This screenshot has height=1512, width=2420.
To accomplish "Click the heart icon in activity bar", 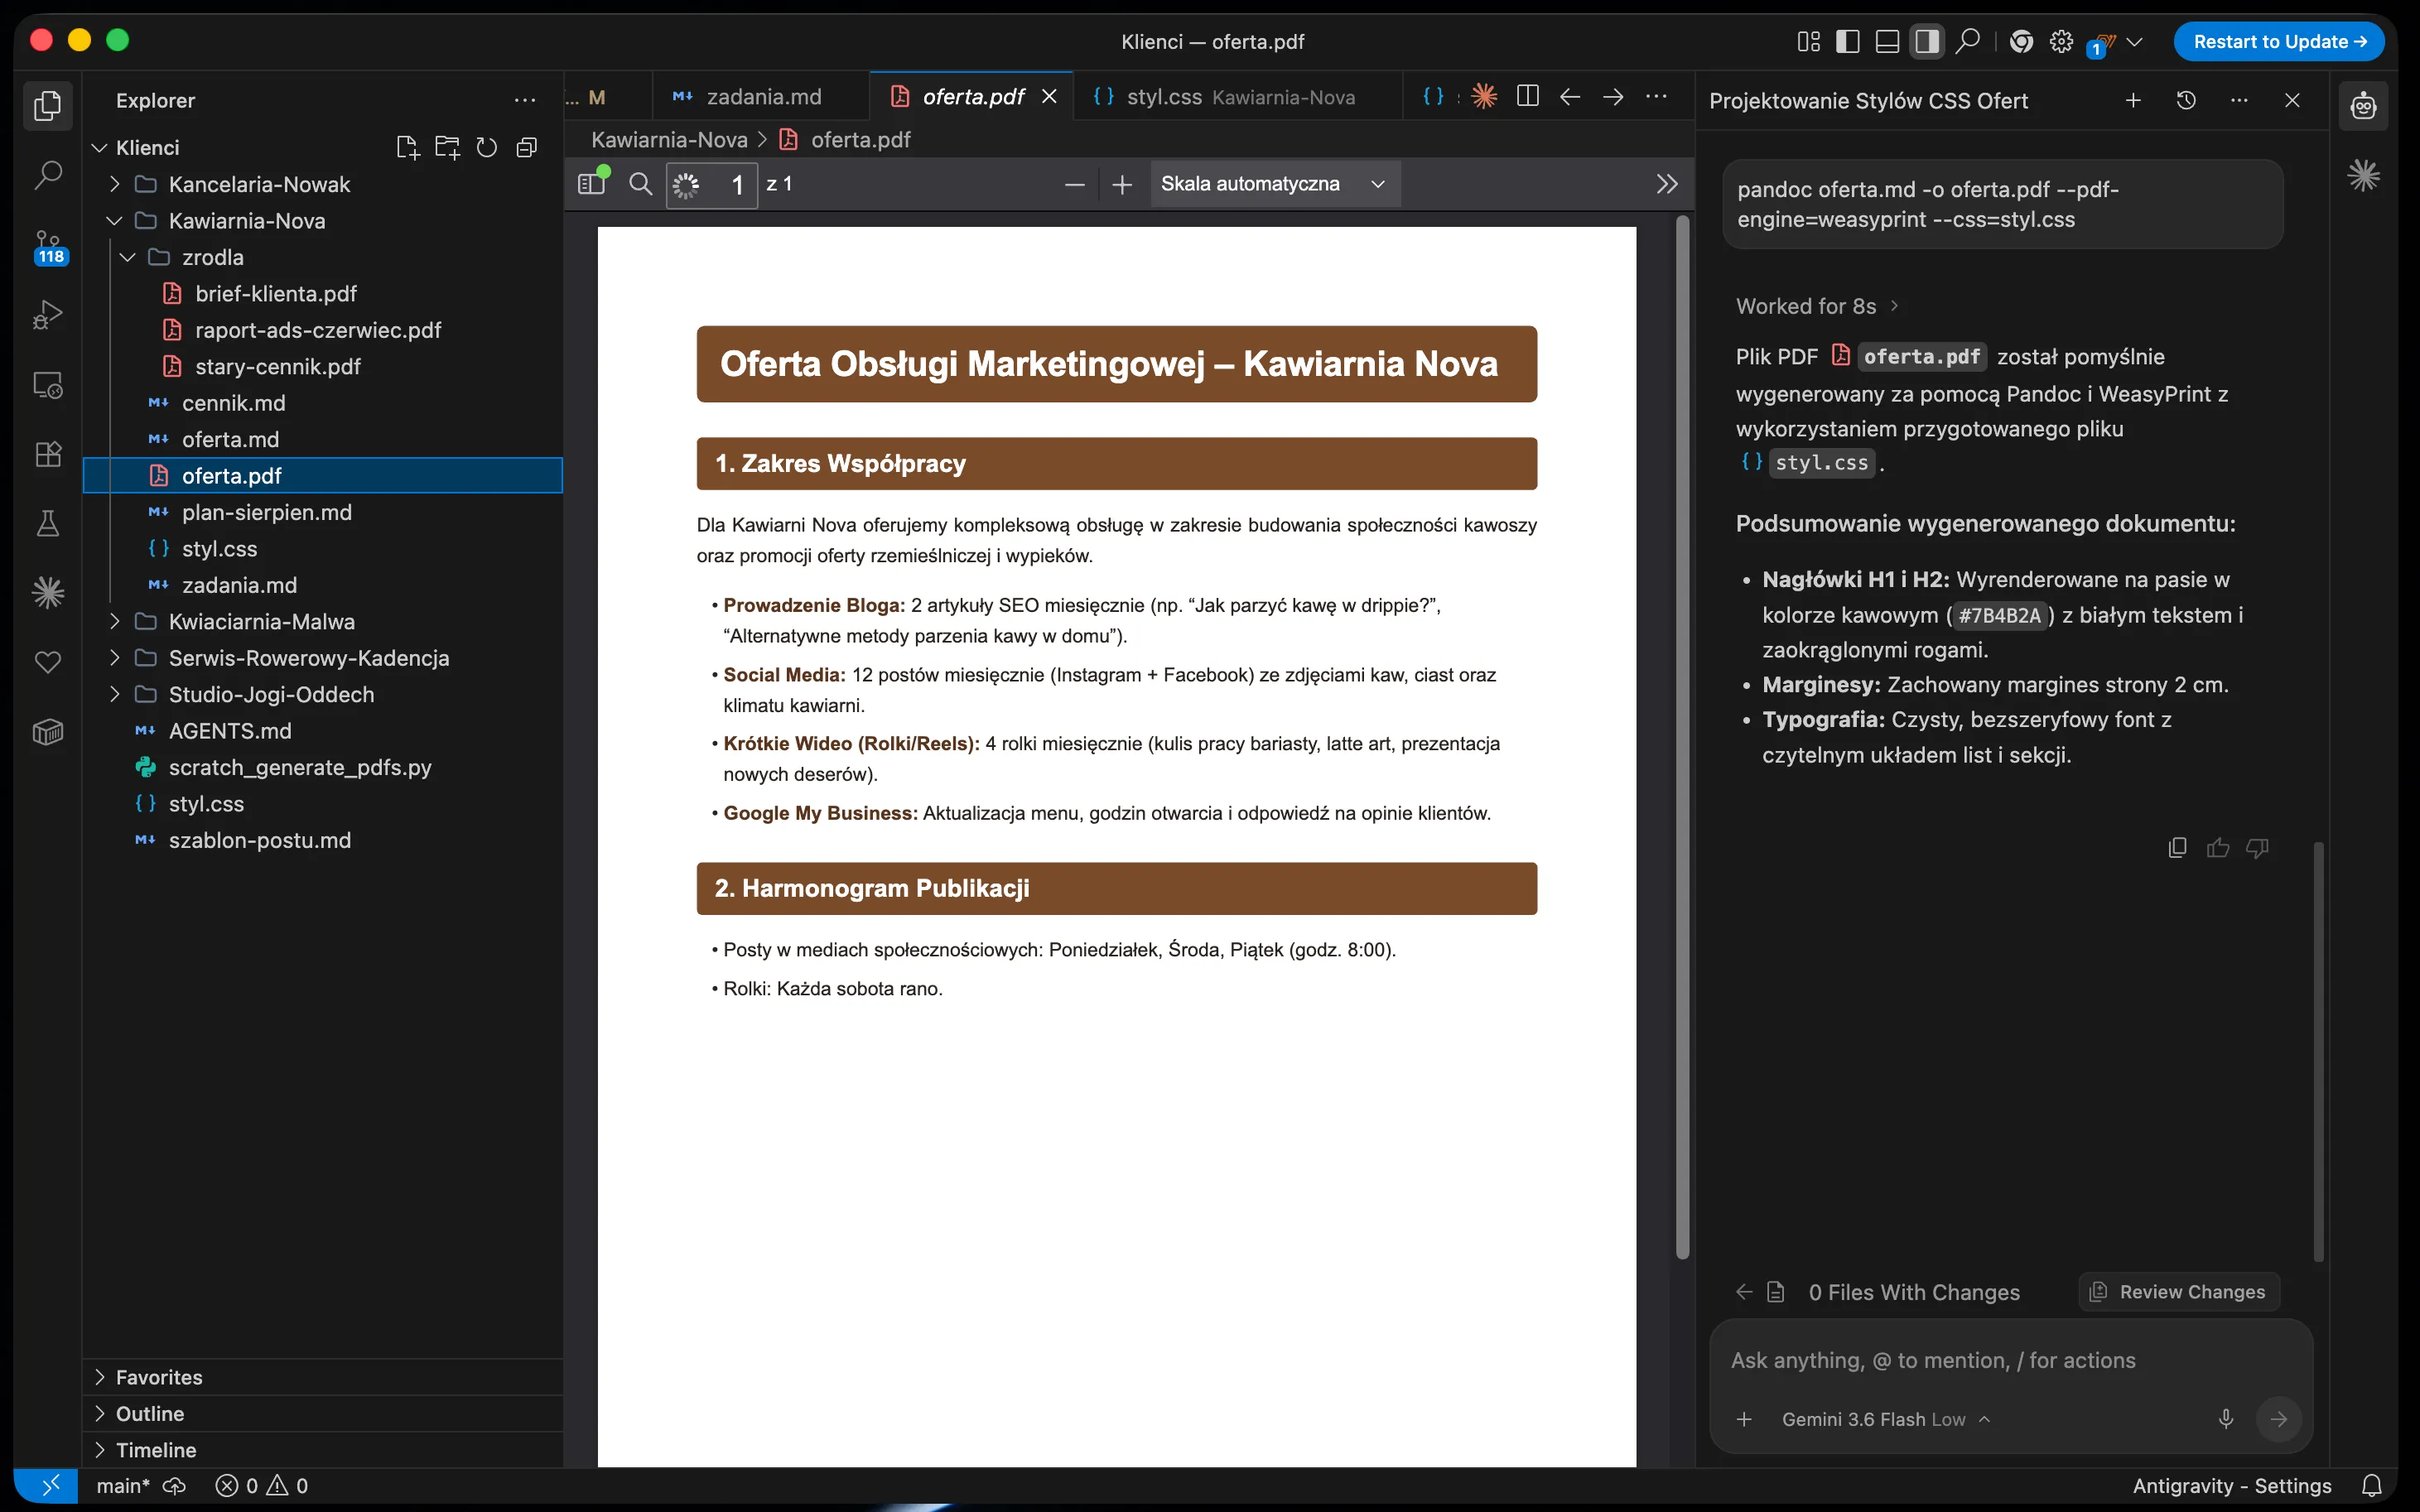I will (x=47, y=662).
